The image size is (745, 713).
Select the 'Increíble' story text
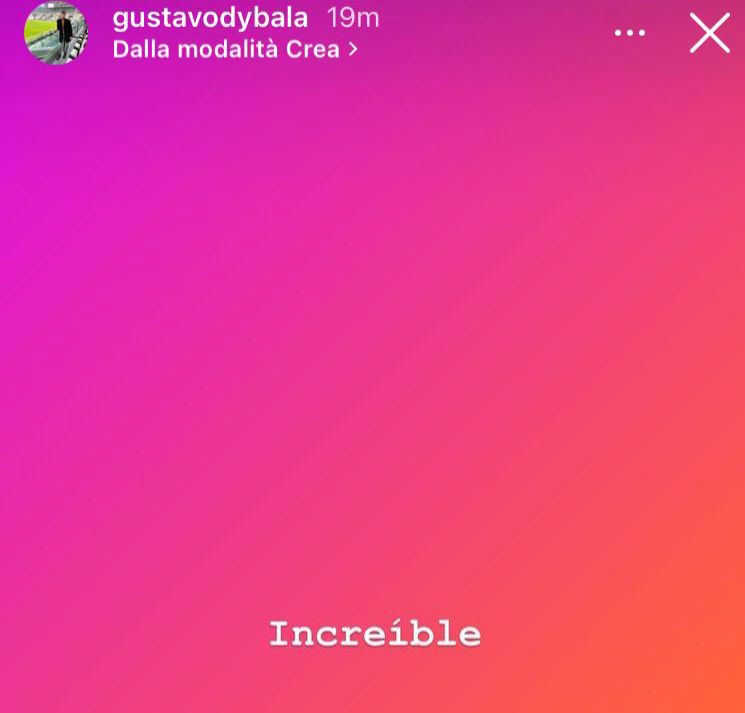(x=375, y=634)
